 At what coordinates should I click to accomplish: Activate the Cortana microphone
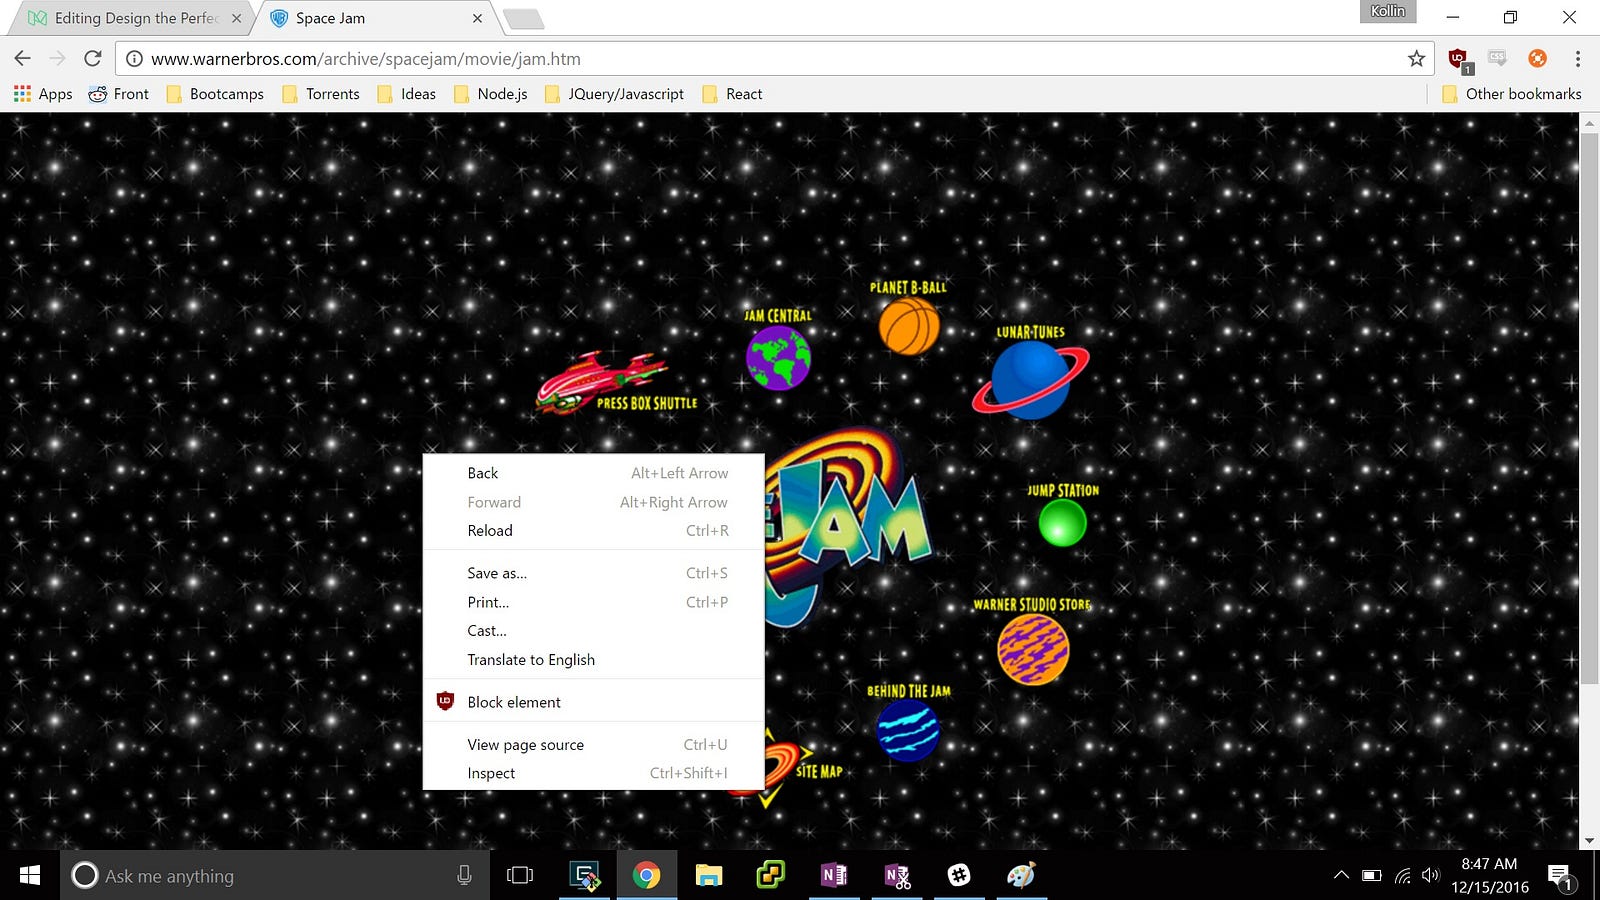tap(464, 876)
